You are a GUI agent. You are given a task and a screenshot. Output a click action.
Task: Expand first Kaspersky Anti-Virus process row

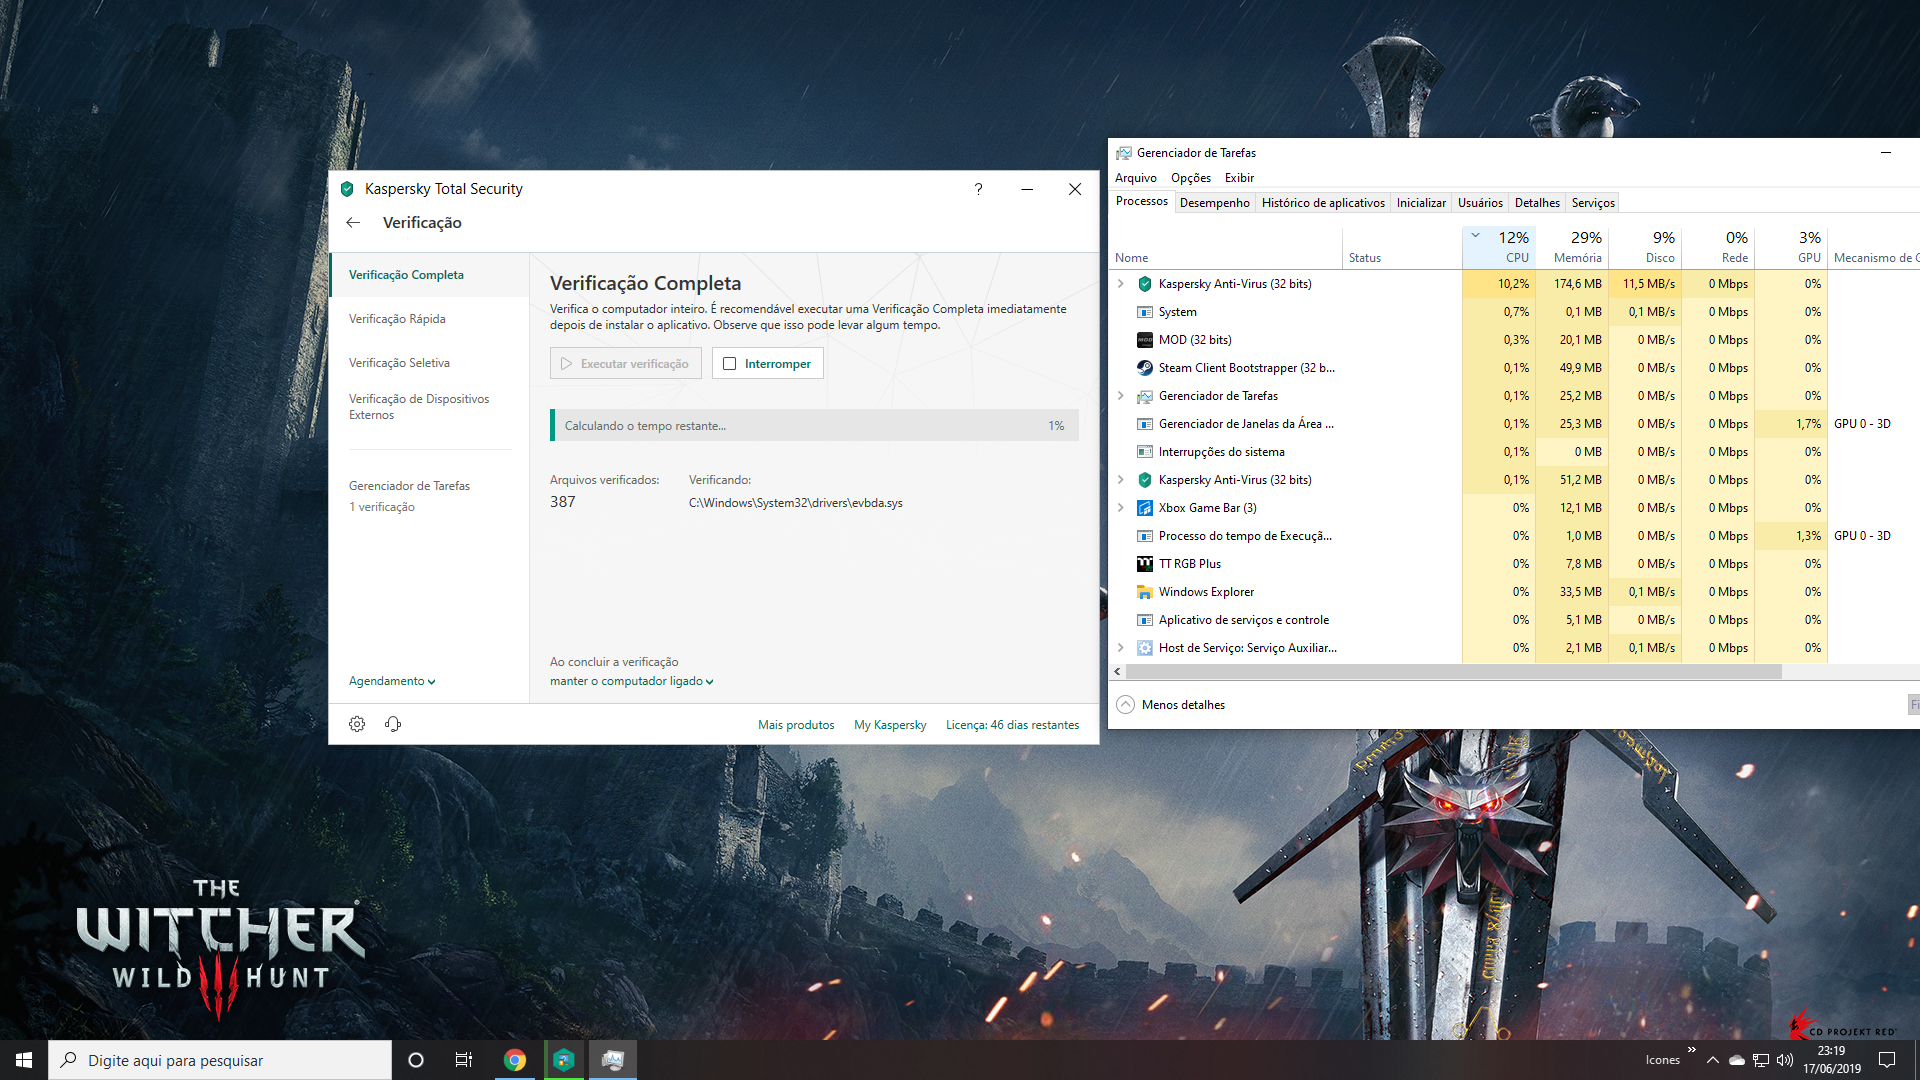pyautogui.click(x=1121, y=284)
